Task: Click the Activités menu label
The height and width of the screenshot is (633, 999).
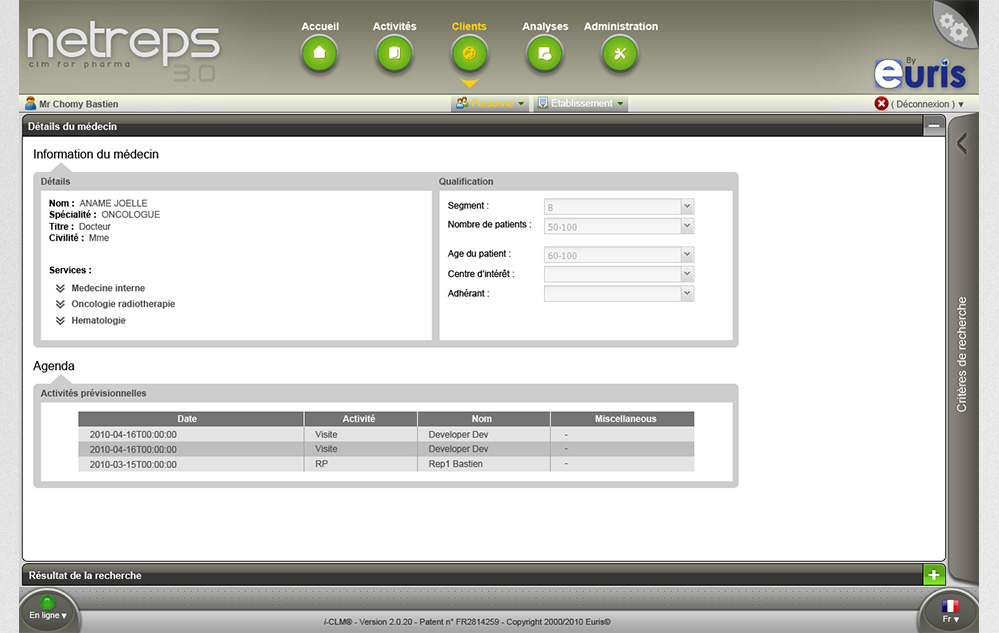Action: click(x=394, y=26)
